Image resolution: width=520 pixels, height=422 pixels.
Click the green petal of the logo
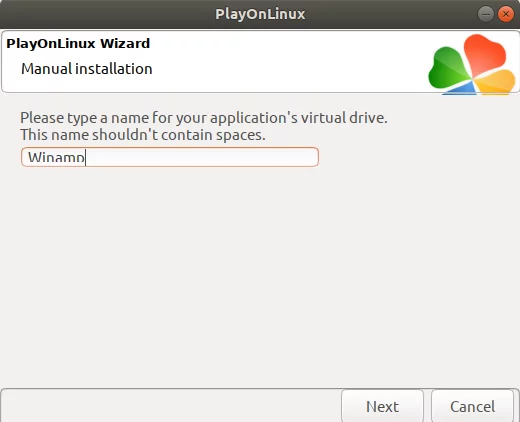[448, 68]
